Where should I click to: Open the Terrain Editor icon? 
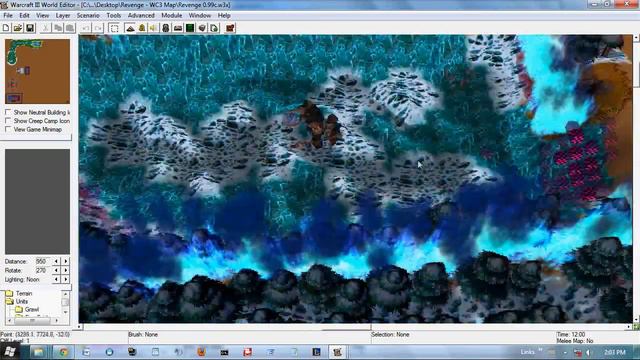coord(130,28)
